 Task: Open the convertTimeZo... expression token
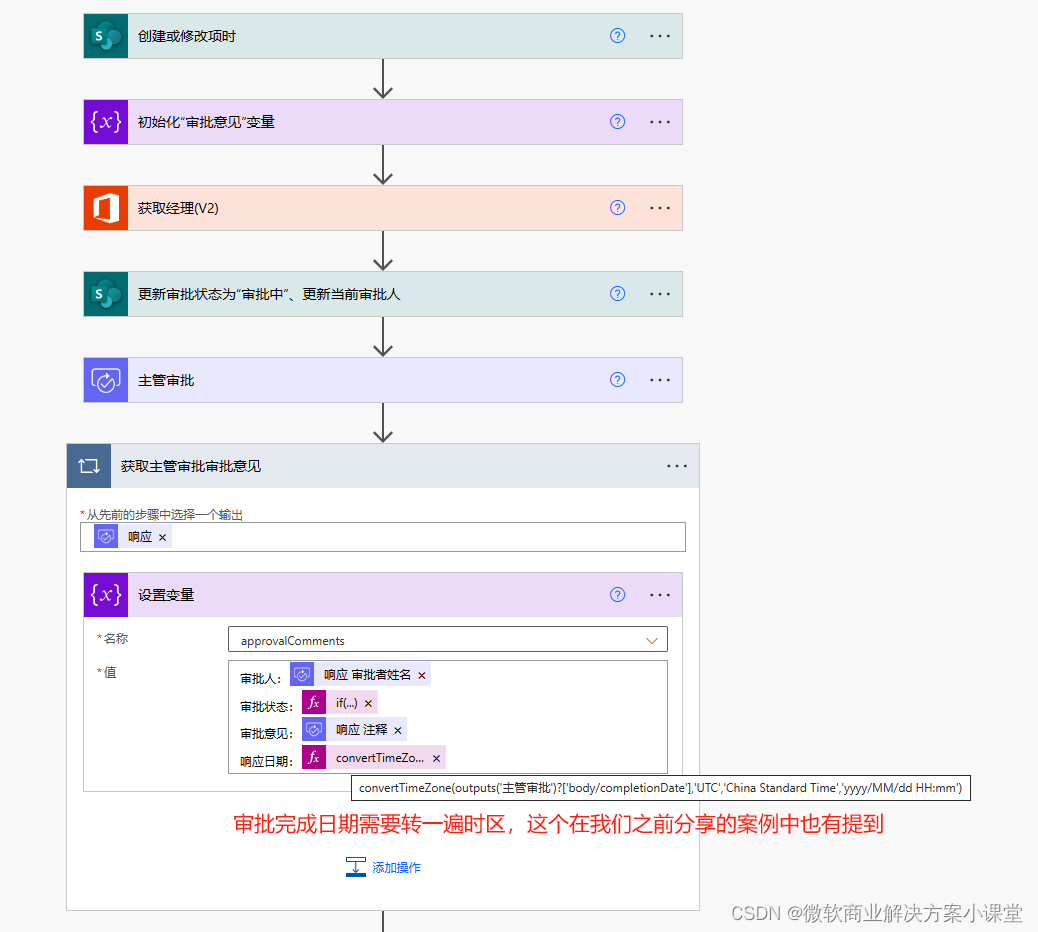tap(373, 758)
